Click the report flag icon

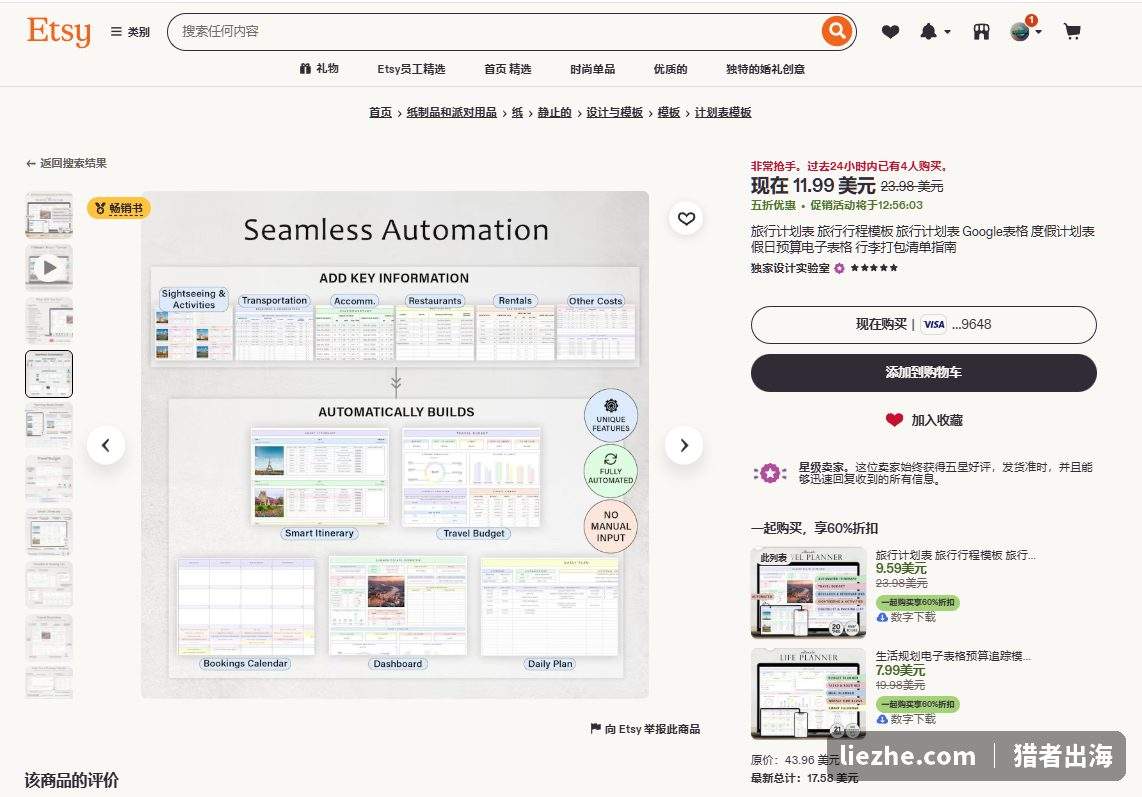(595, 728)
